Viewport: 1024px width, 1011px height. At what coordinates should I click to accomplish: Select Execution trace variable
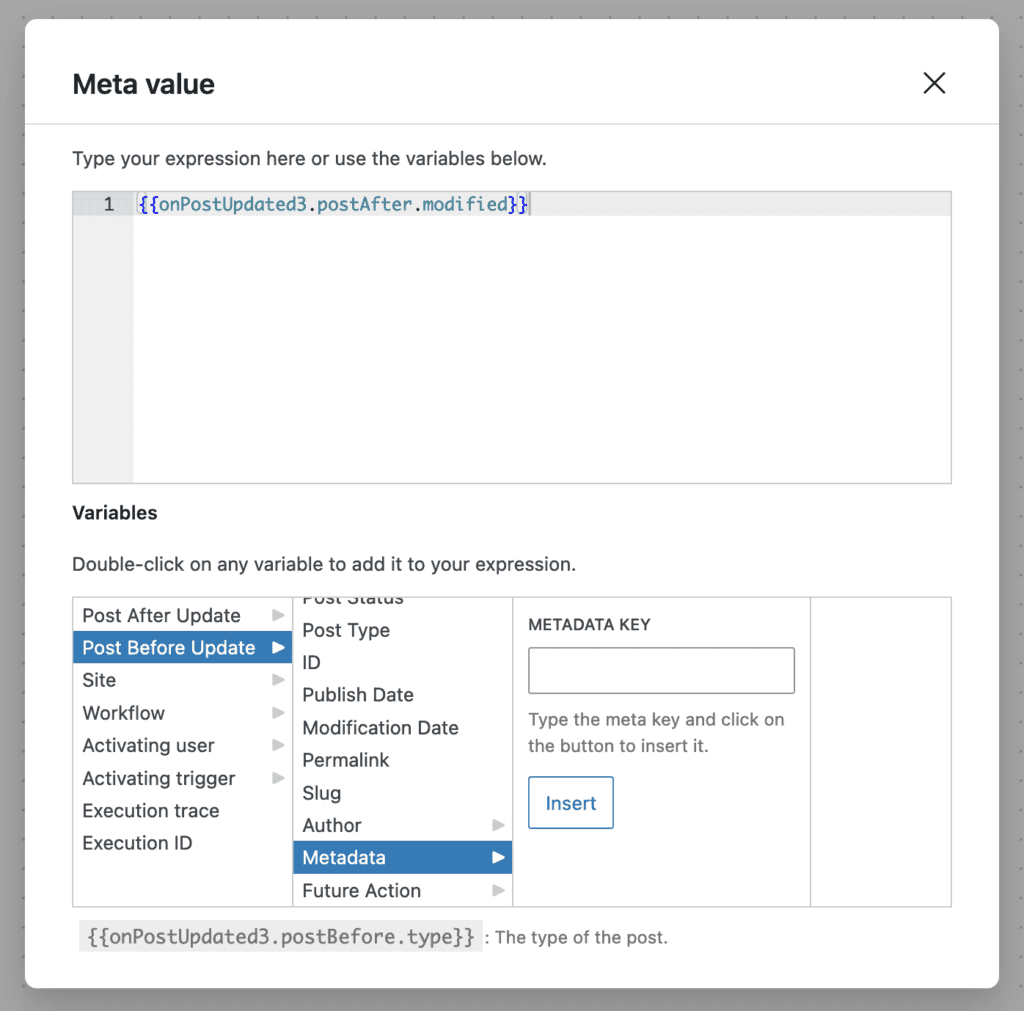coord(150,810)
